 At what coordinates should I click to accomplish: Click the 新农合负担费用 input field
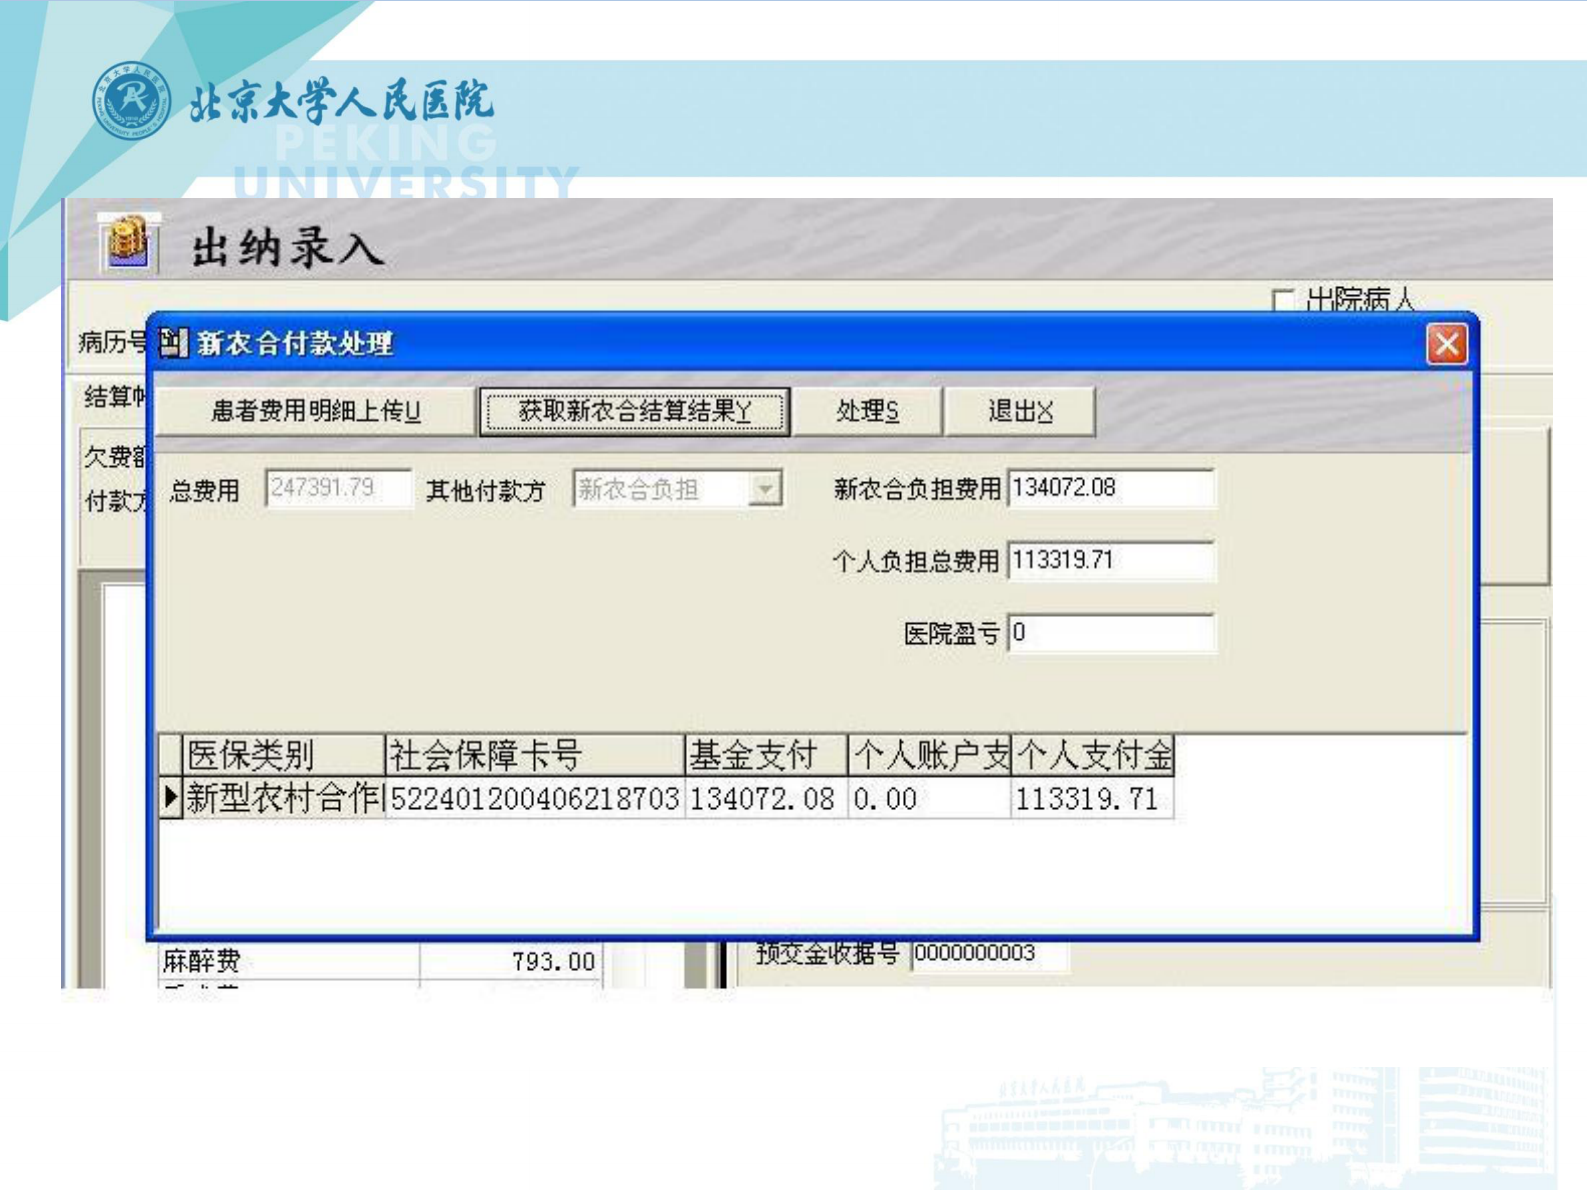pos(1111,488)
